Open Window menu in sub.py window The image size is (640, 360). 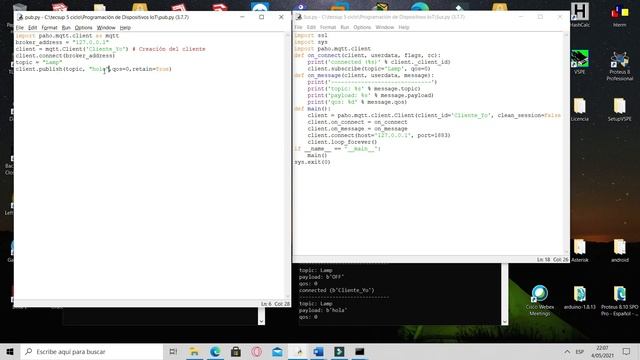[384, 27]
